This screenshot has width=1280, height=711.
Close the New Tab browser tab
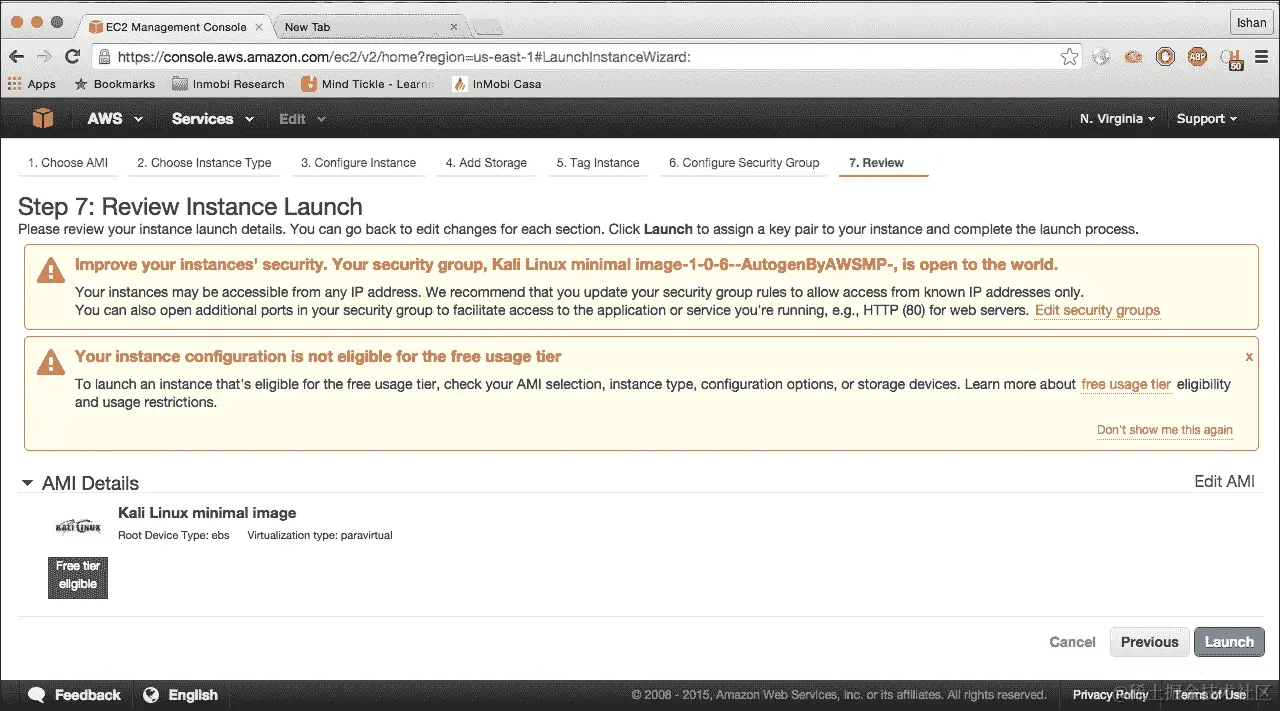[452, 27]
